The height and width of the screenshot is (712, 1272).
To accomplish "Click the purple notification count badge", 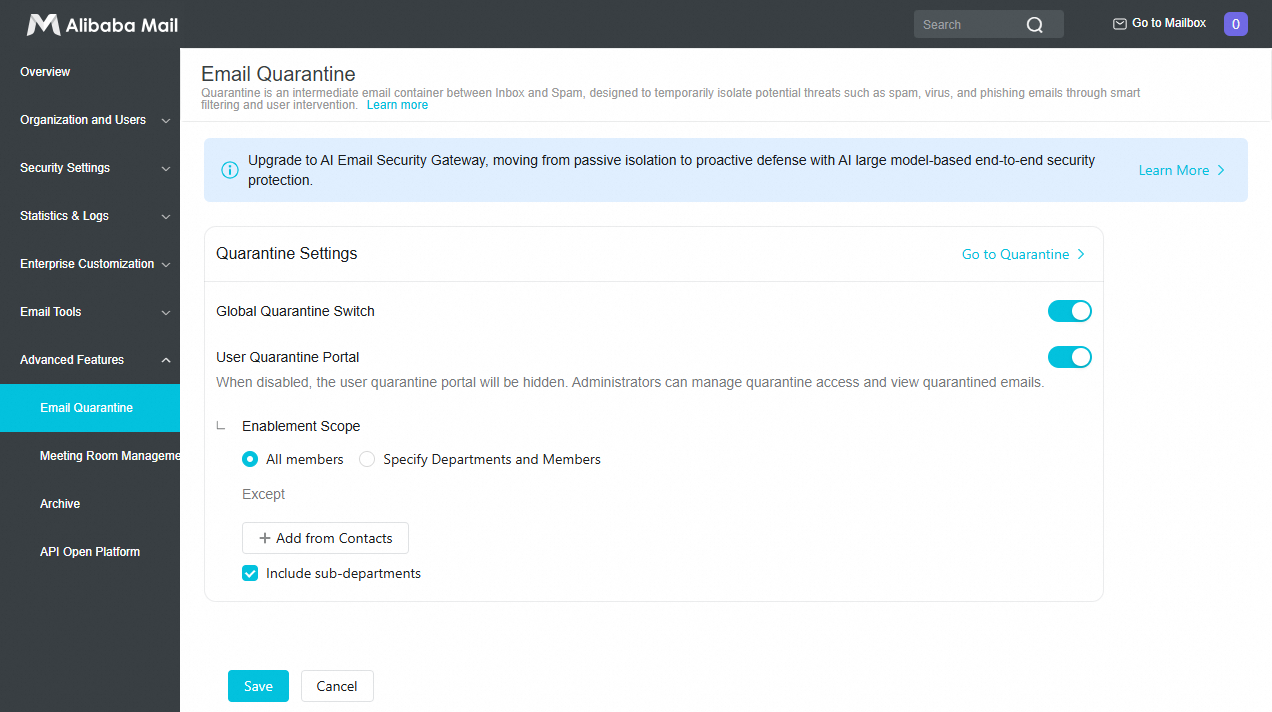I will [1236, 24].
